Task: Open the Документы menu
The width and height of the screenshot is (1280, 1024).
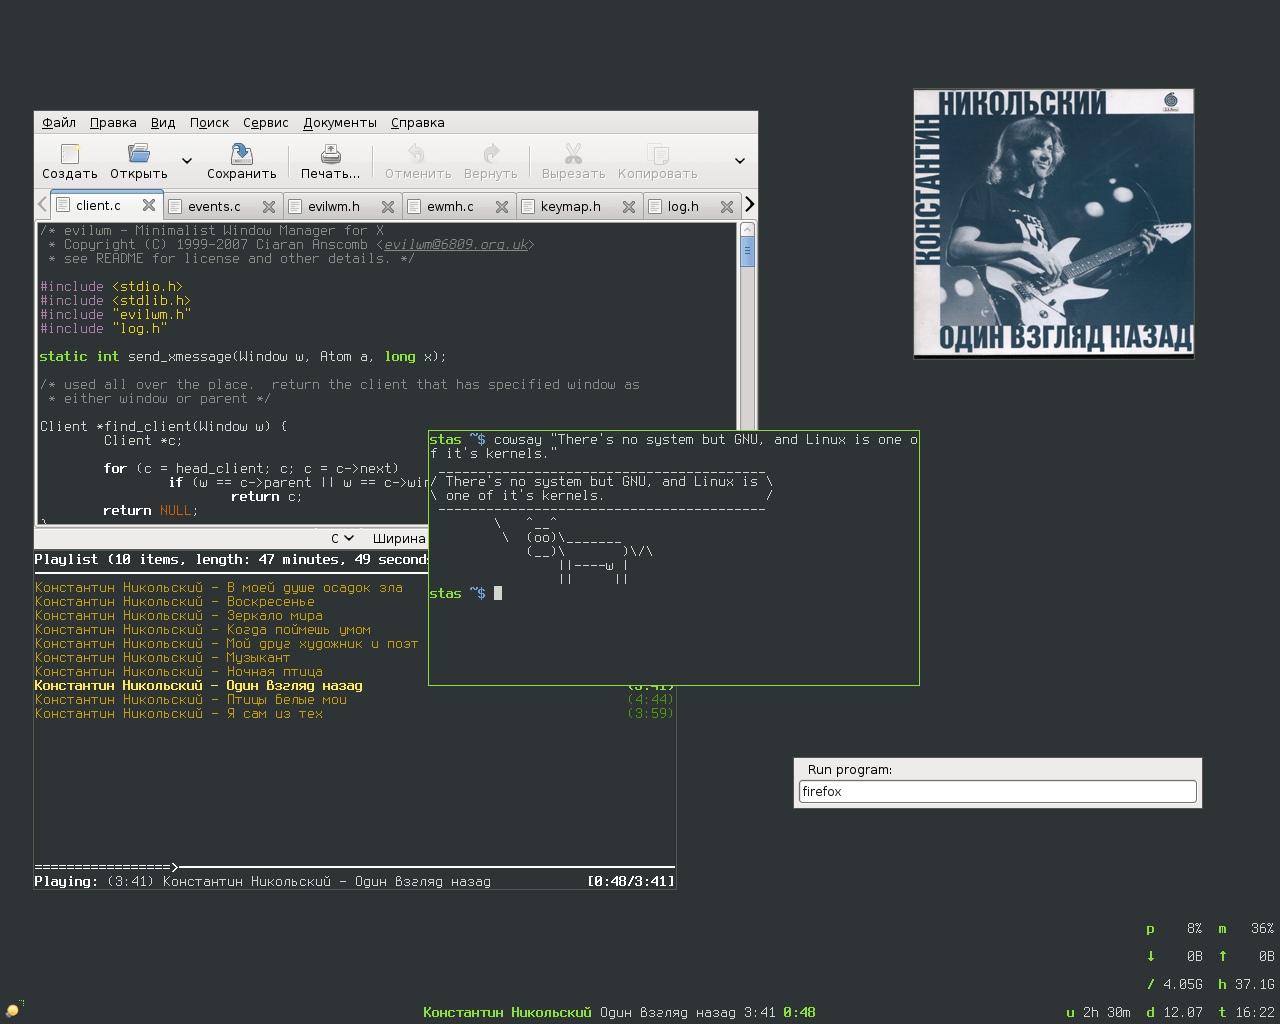Action: pos(340,123)
